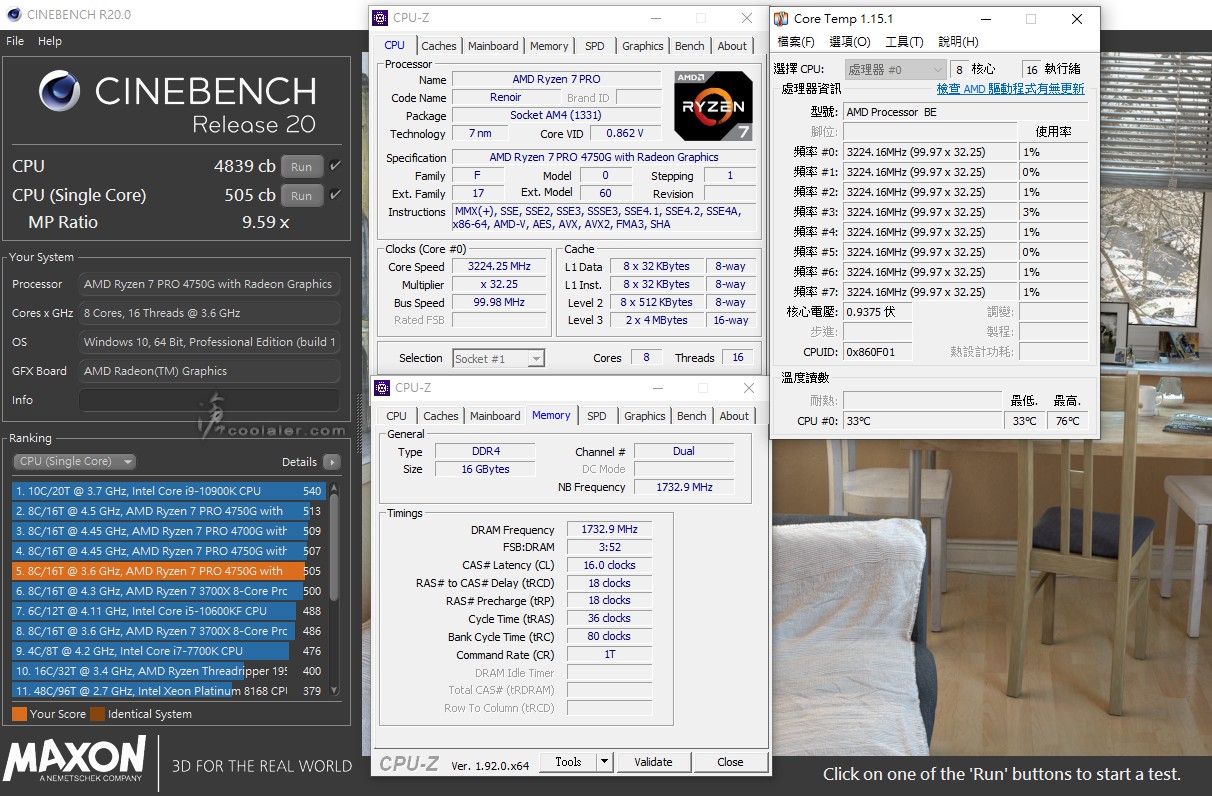This screenshot has width=1212, height=796.
Task: Click the Socket AM4 (1331) package value
Action: [556, 116]
